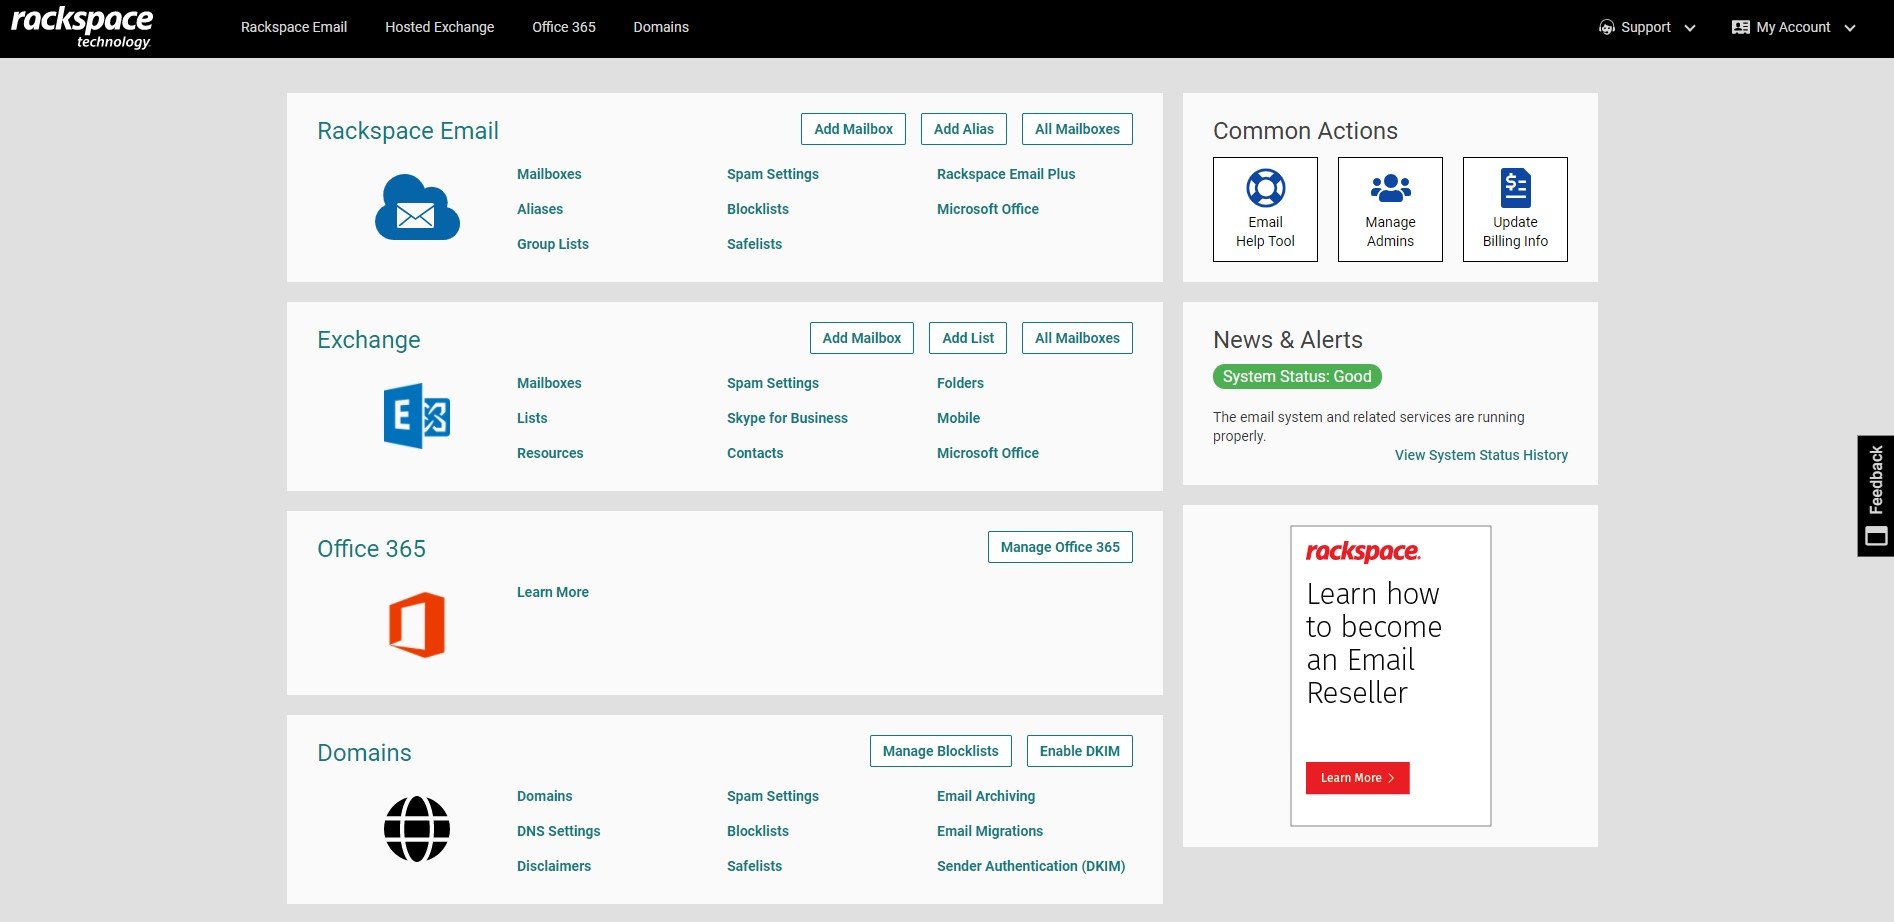Switch to the Hosted Exchange menu item
Viewport: 1894px width, 922px height.
(x=439, y=27)
